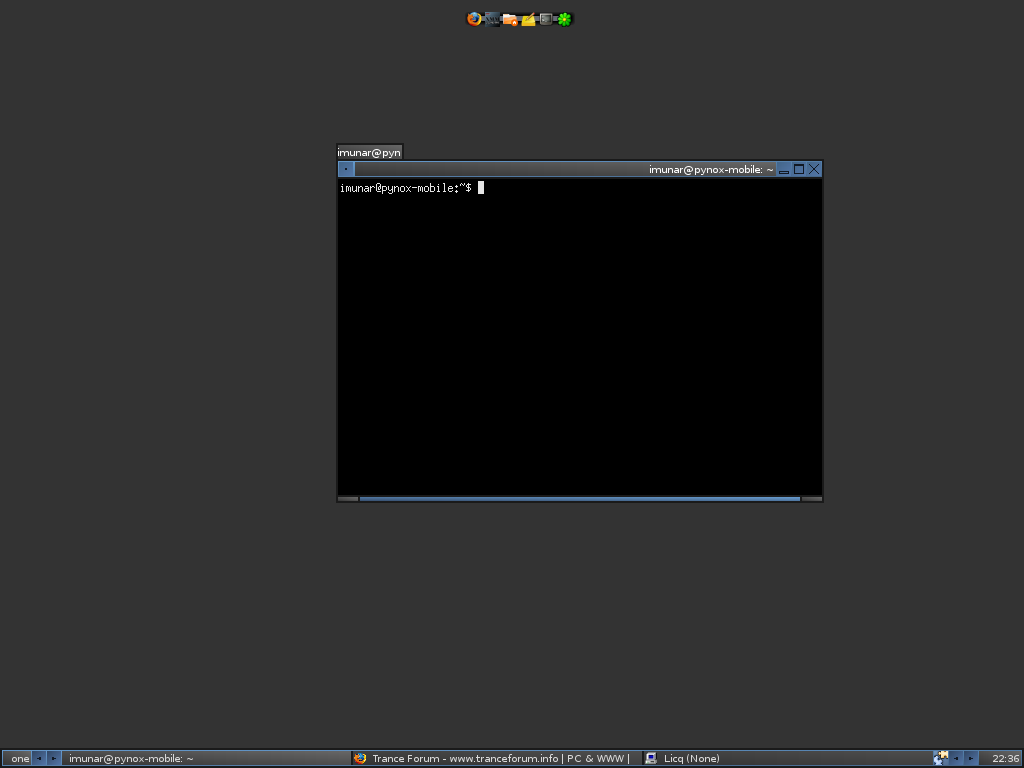
Task: Open the terminal window menu button
Action: (346, 169)
